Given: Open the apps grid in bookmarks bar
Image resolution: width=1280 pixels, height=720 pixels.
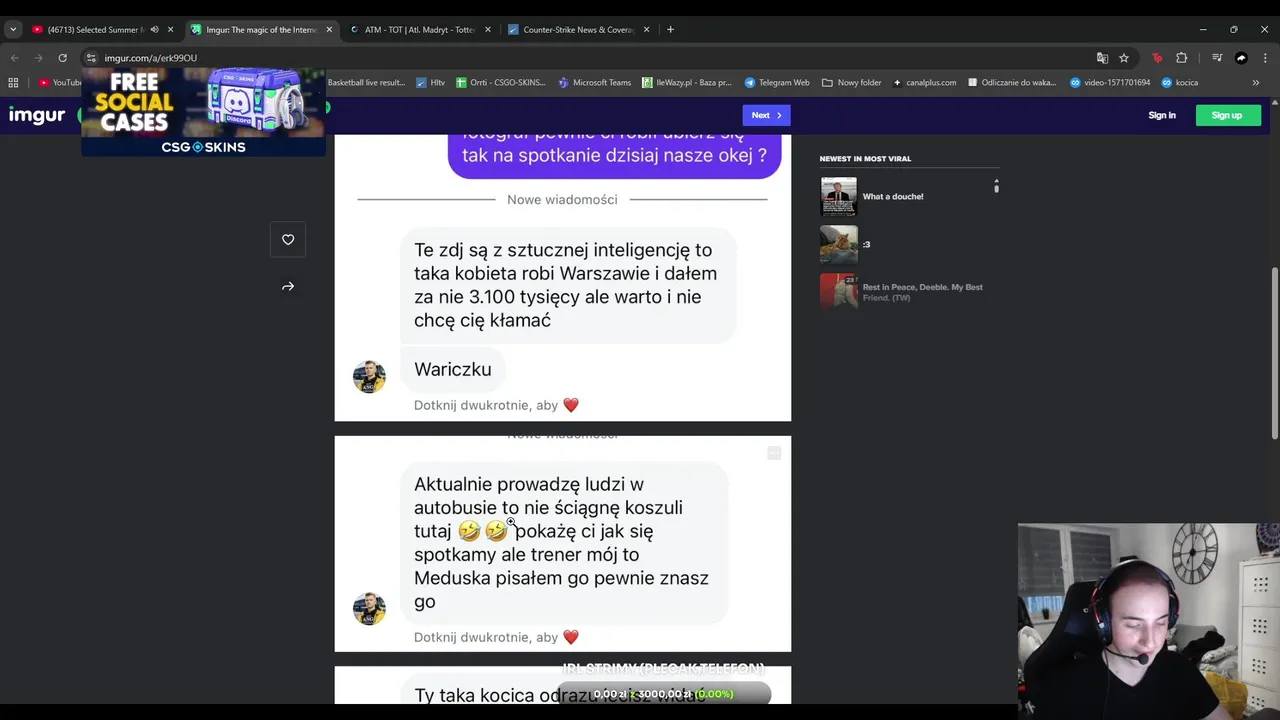Looking at the screenshot, I should (x=13, y=82).
